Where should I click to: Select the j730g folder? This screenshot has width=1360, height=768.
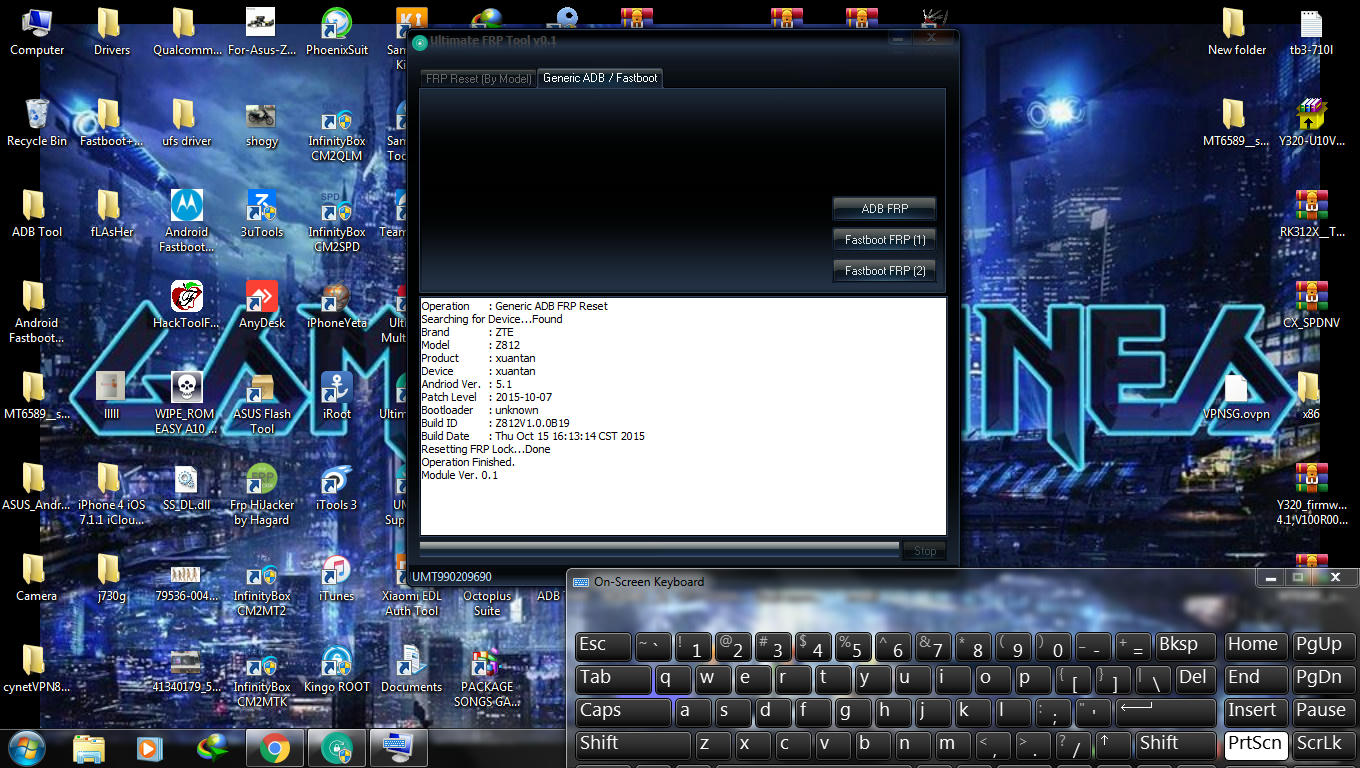[x=112, y=578]
